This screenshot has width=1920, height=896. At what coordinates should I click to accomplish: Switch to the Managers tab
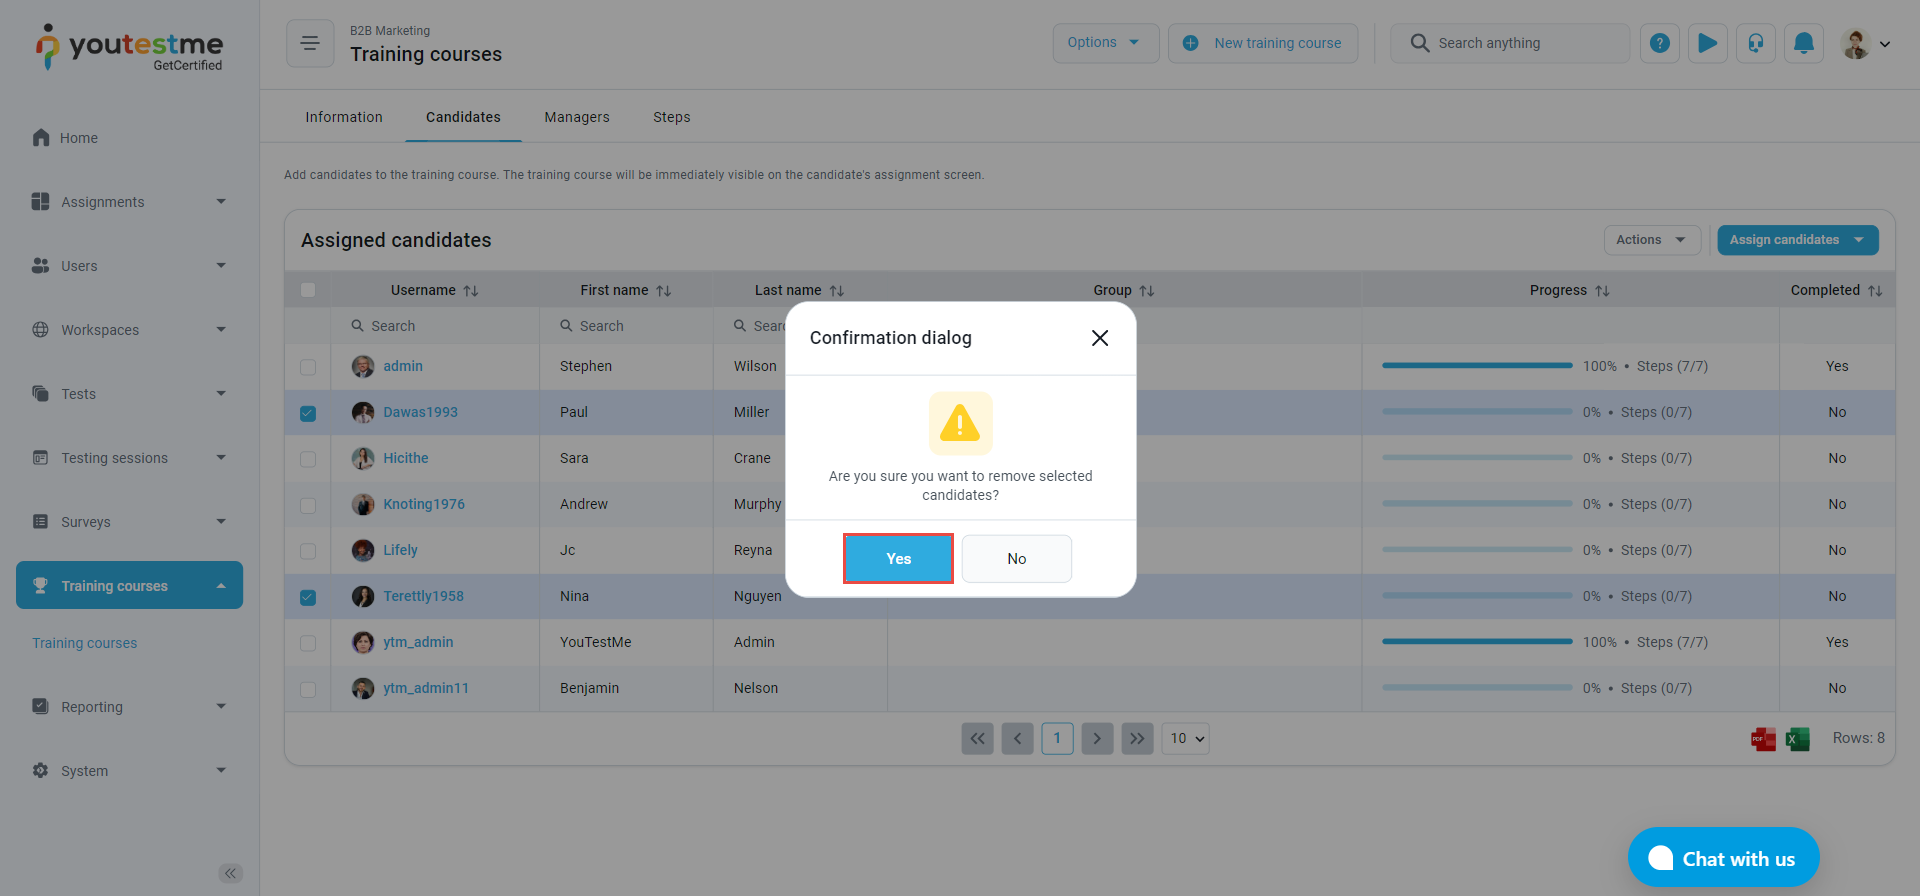click(576, 117)
